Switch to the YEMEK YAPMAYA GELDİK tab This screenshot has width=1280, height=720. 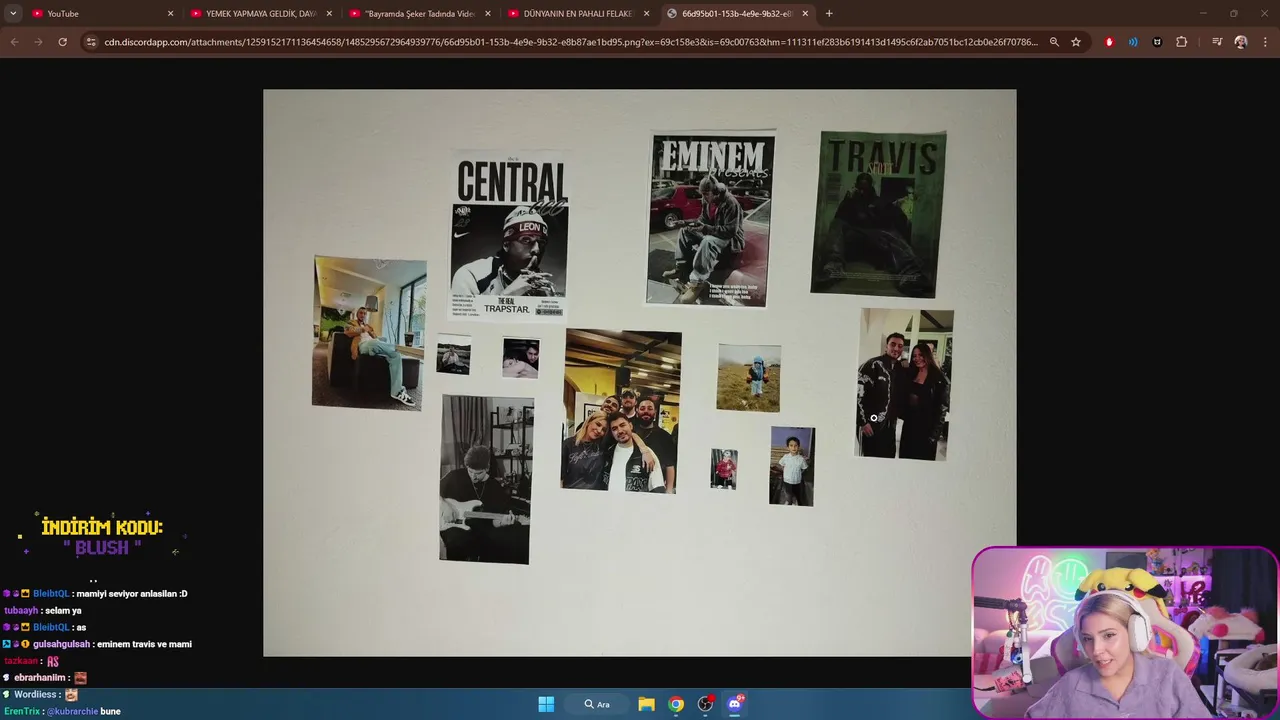coord(261,13)
